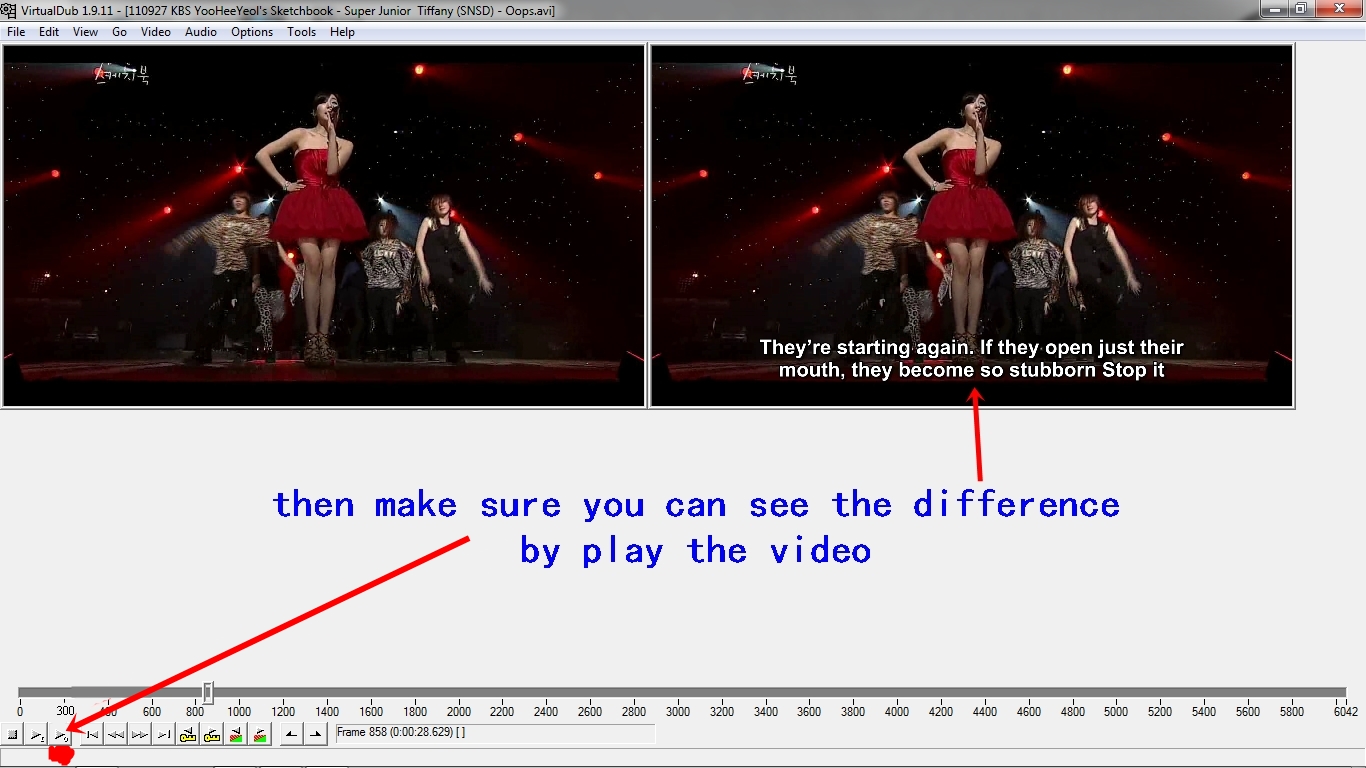Click the 2000 label on the frame ruler

coord(459,712)
